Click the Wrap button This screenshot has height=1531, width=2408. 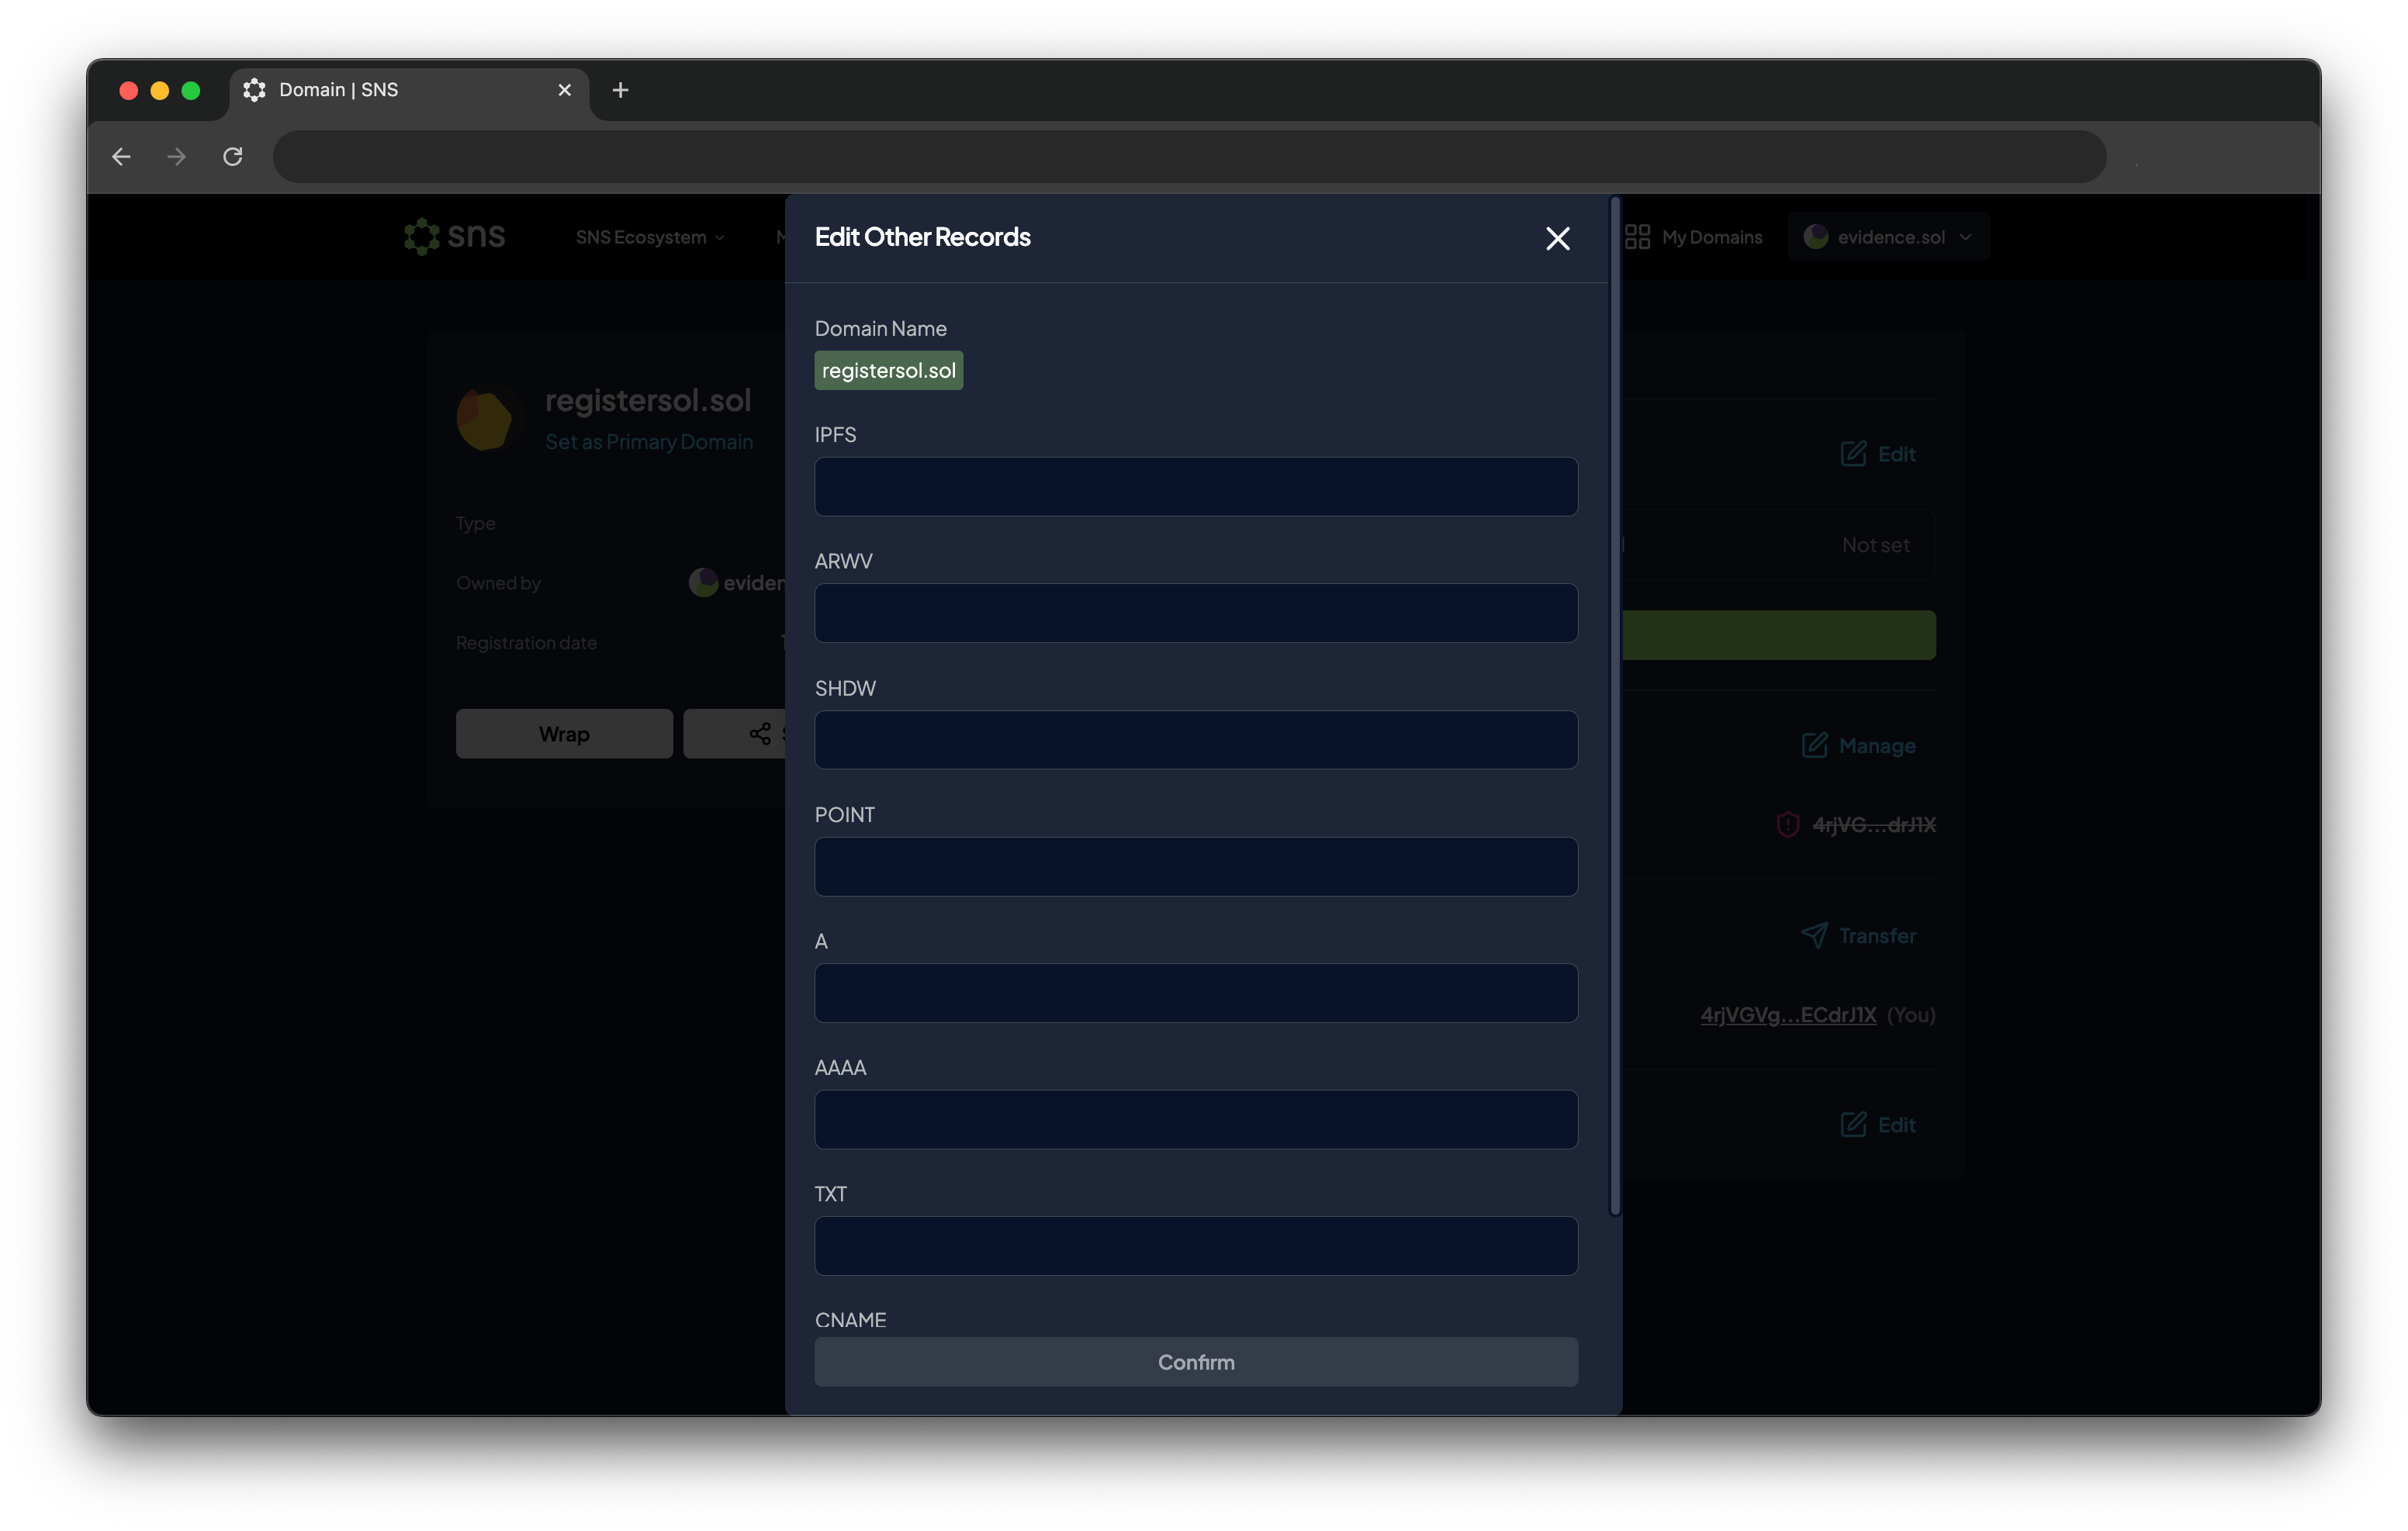[564, 734]
